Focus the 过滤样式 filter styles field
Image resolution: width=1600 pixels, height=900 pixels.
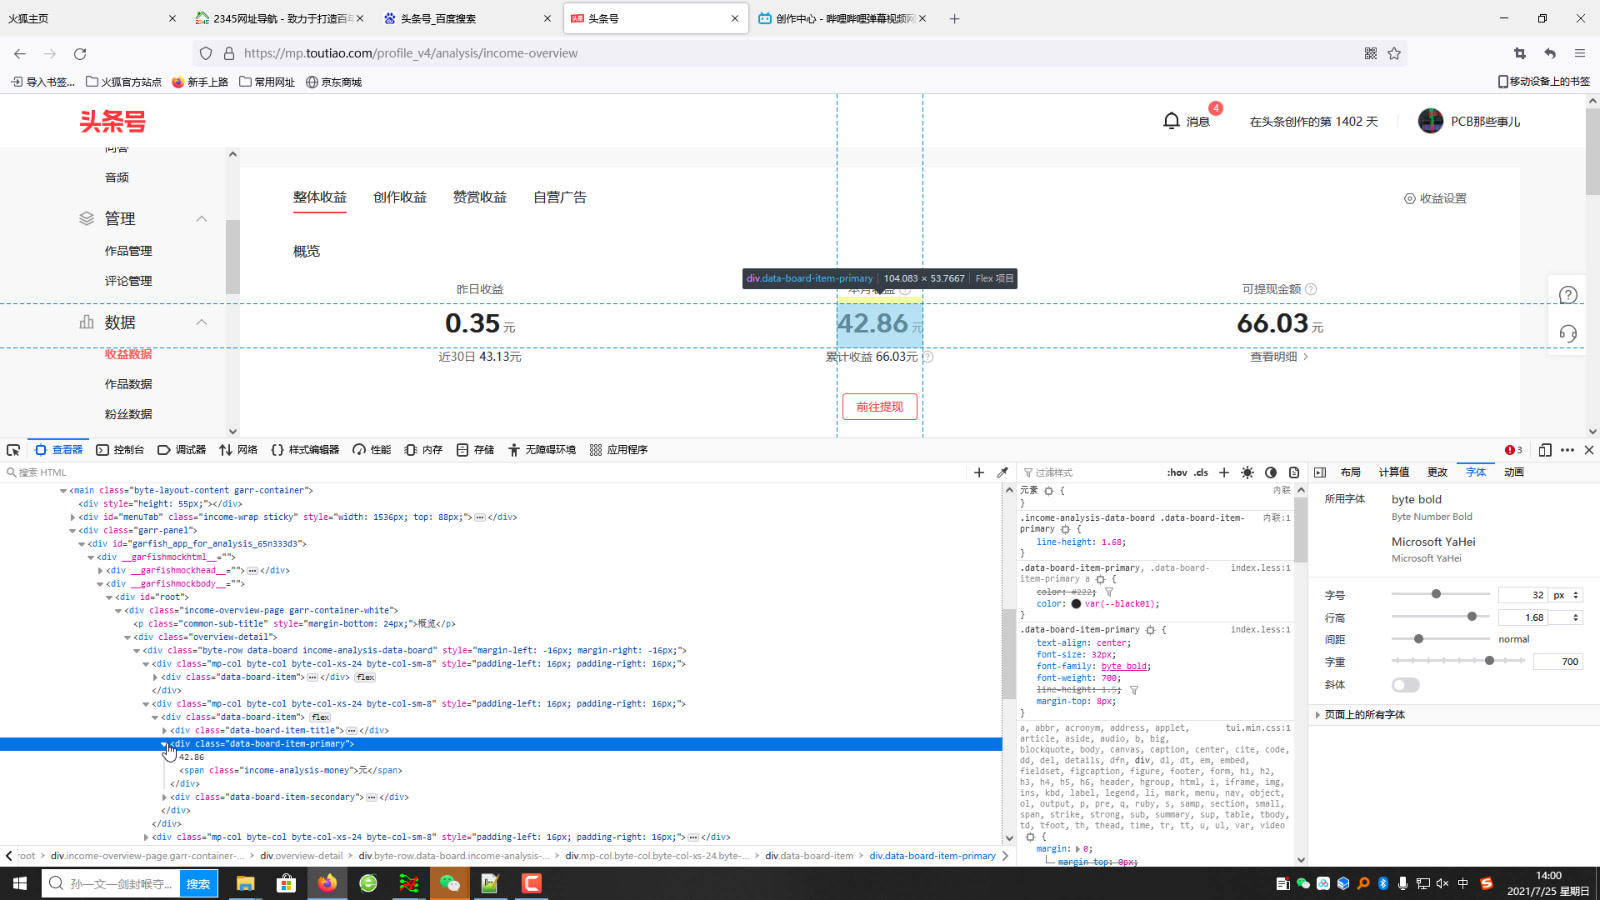coord(1090,472)
